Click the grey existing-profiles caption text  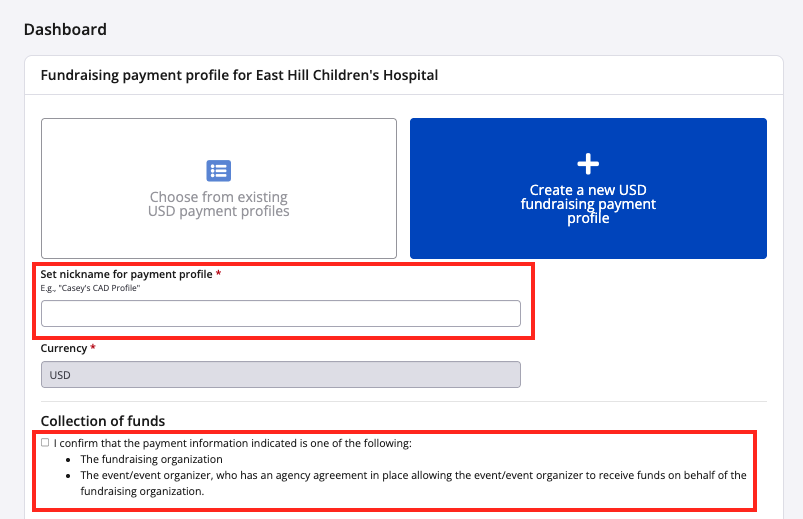219,204
